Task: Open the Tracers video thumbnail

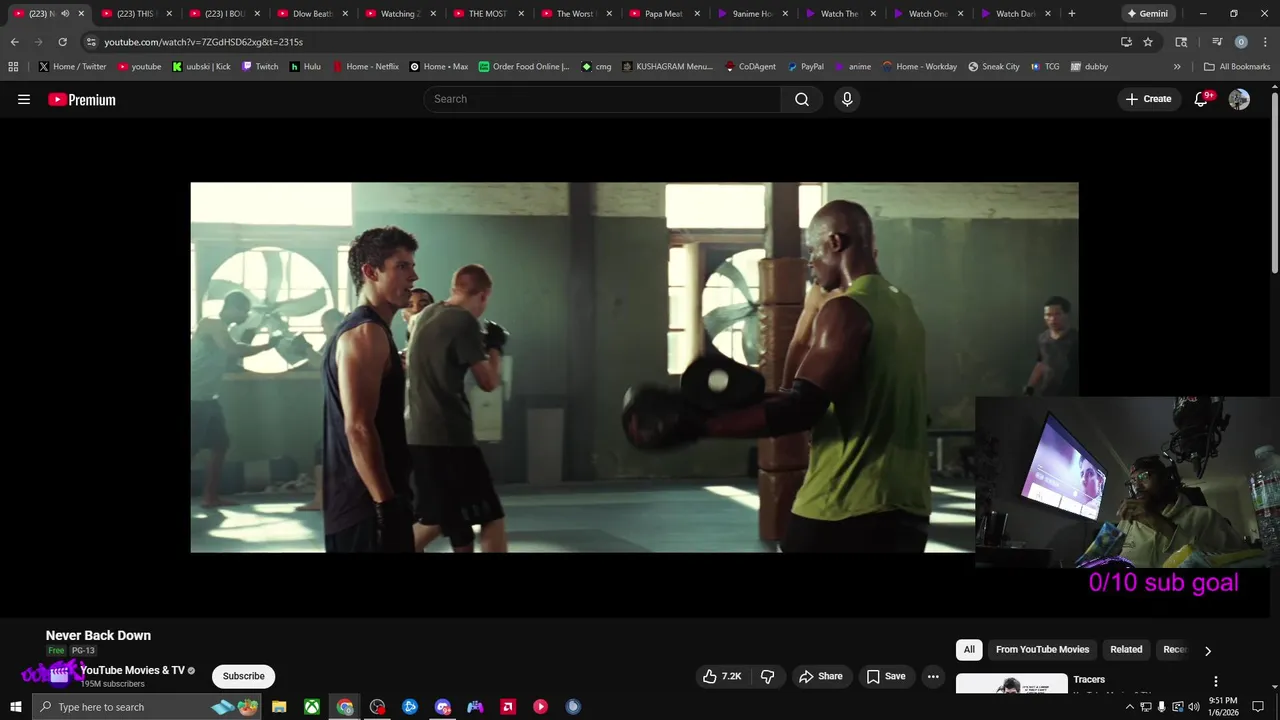Action: [x=1011, y=685]
